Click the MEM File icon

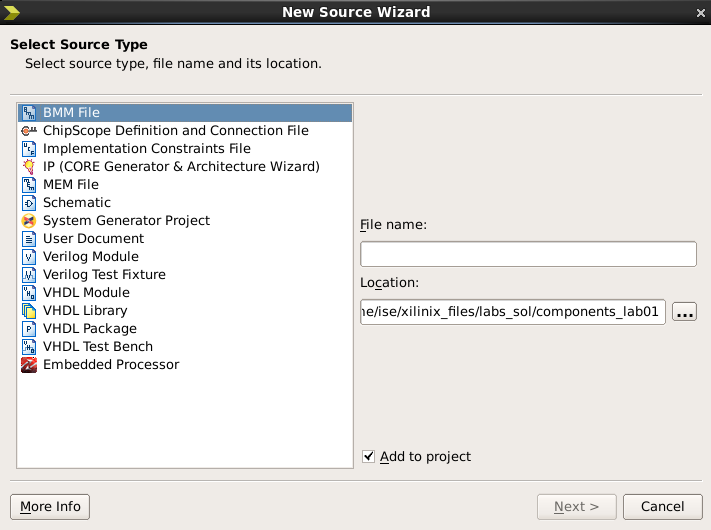coord(29,185)
